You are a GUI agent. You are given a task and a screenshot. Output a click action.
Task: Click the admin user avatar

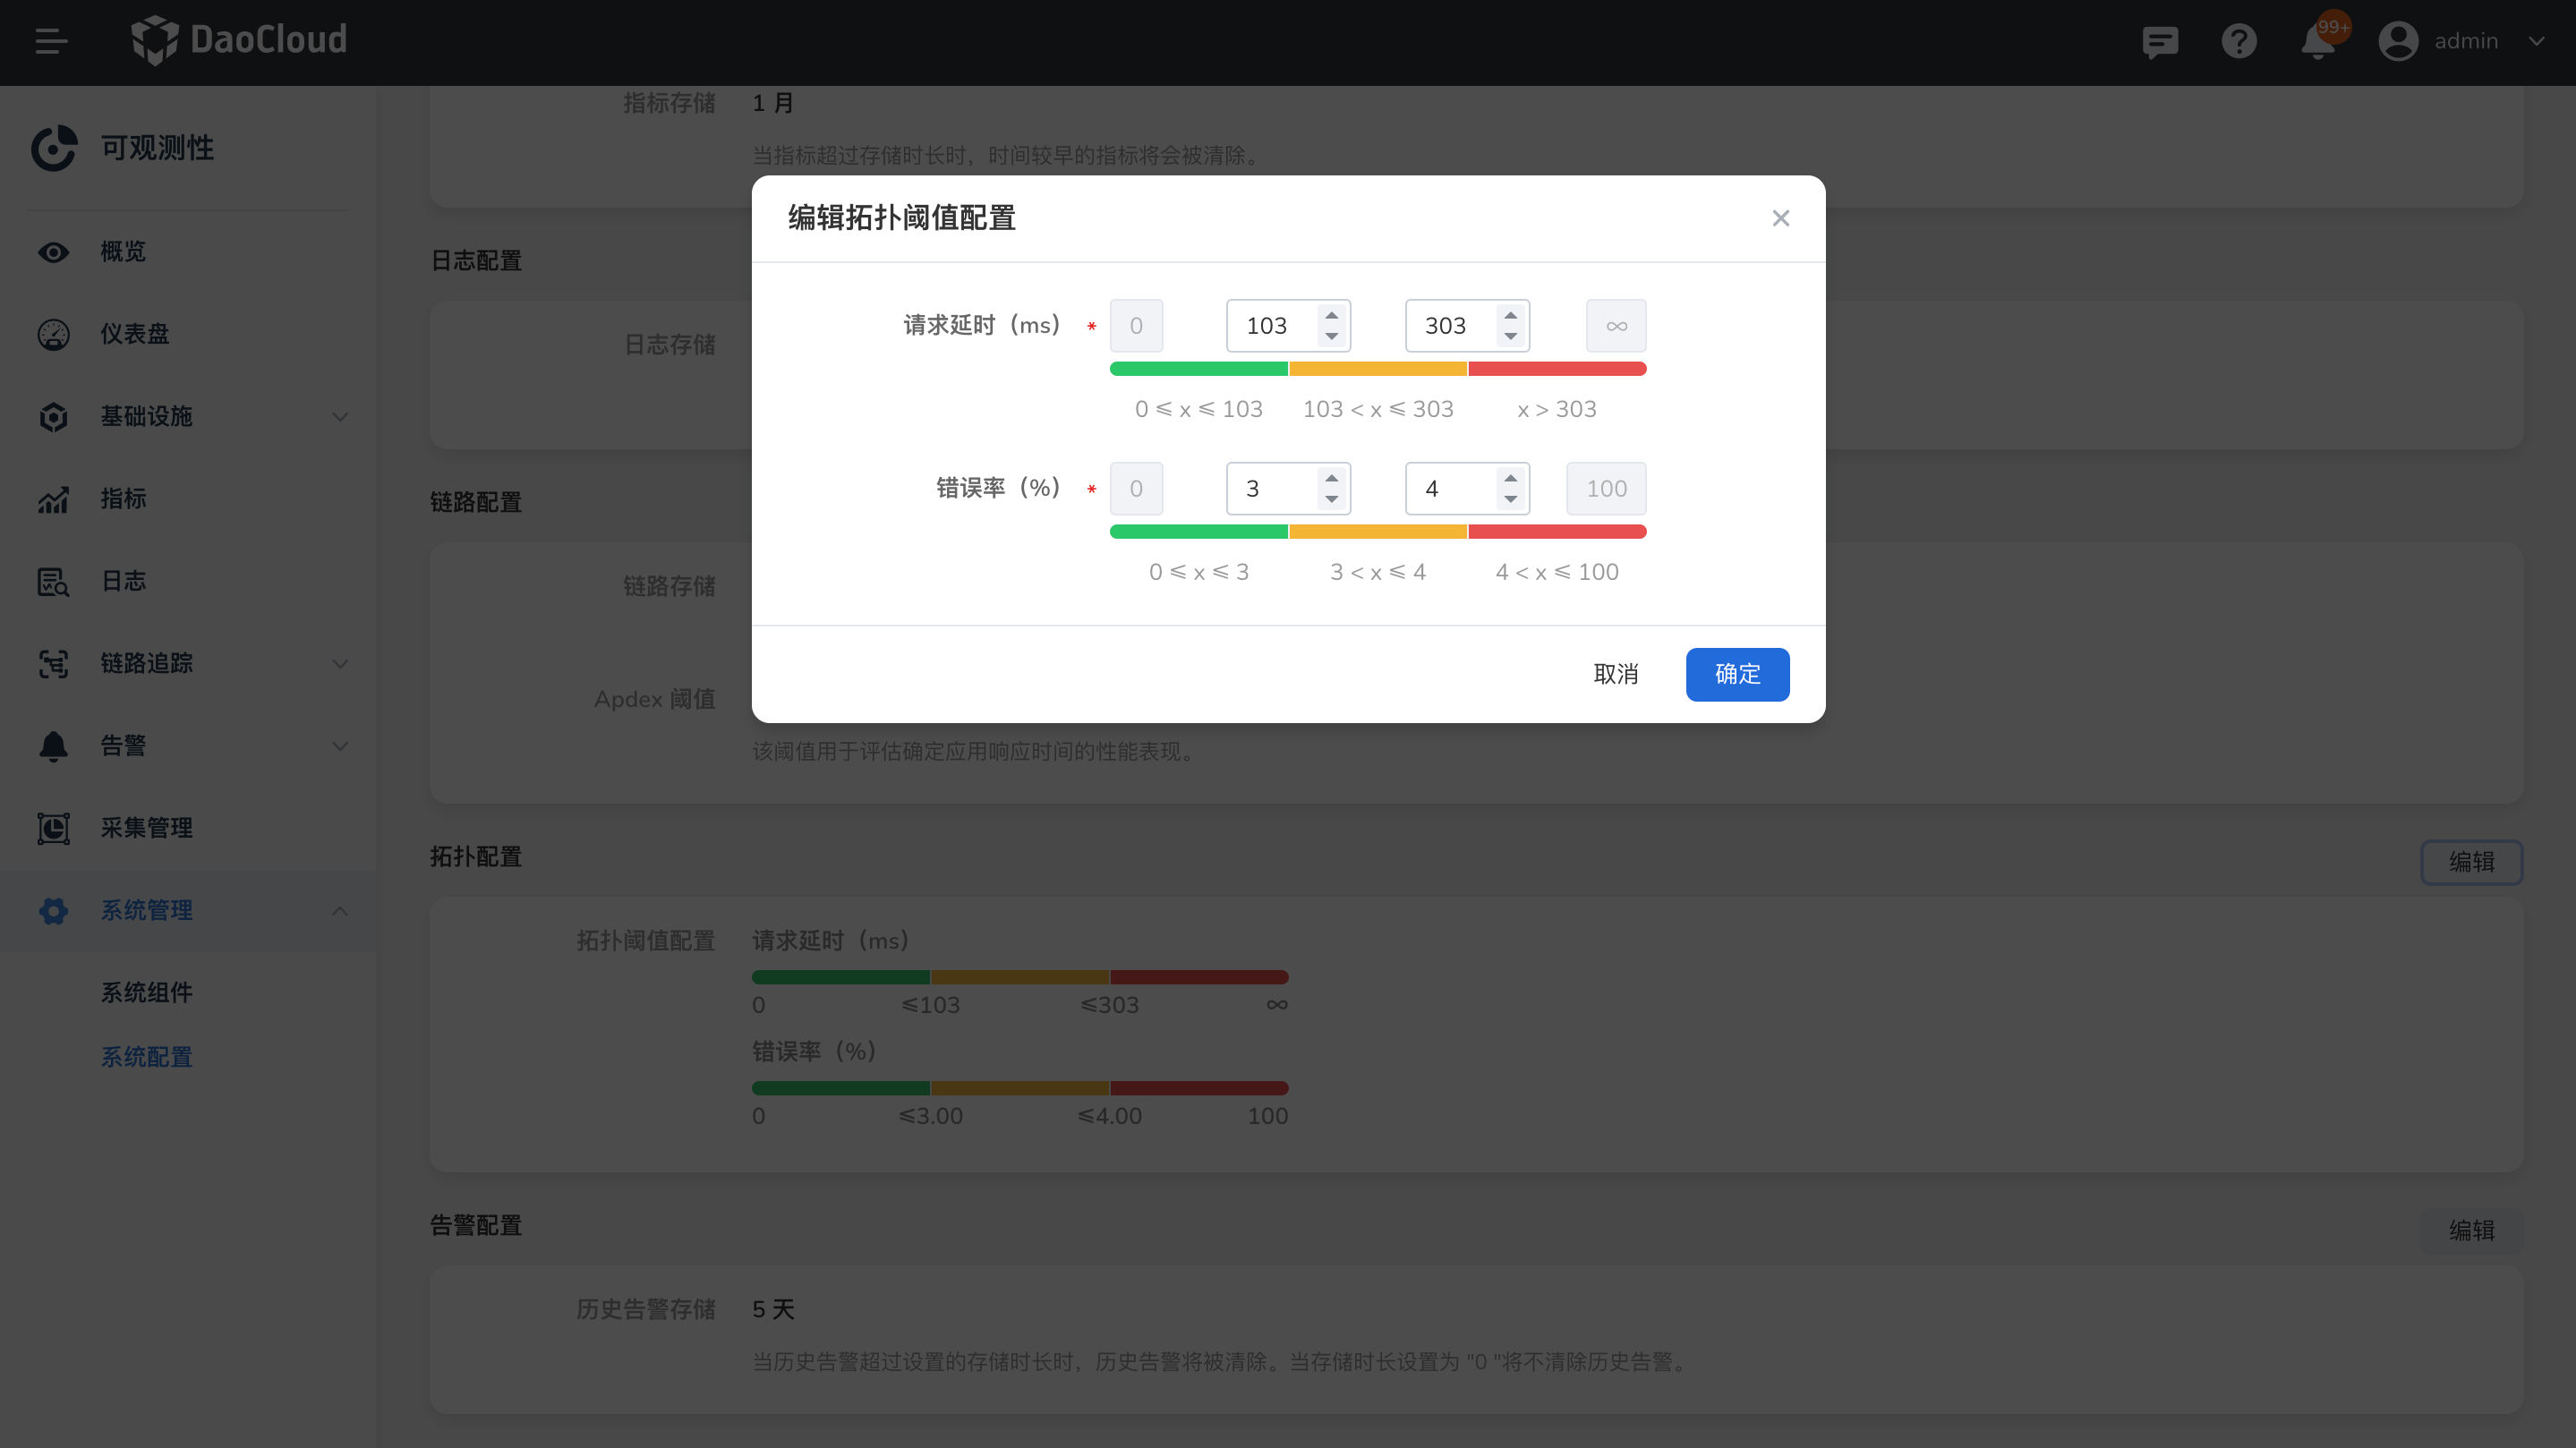[x=2397, y=42]
